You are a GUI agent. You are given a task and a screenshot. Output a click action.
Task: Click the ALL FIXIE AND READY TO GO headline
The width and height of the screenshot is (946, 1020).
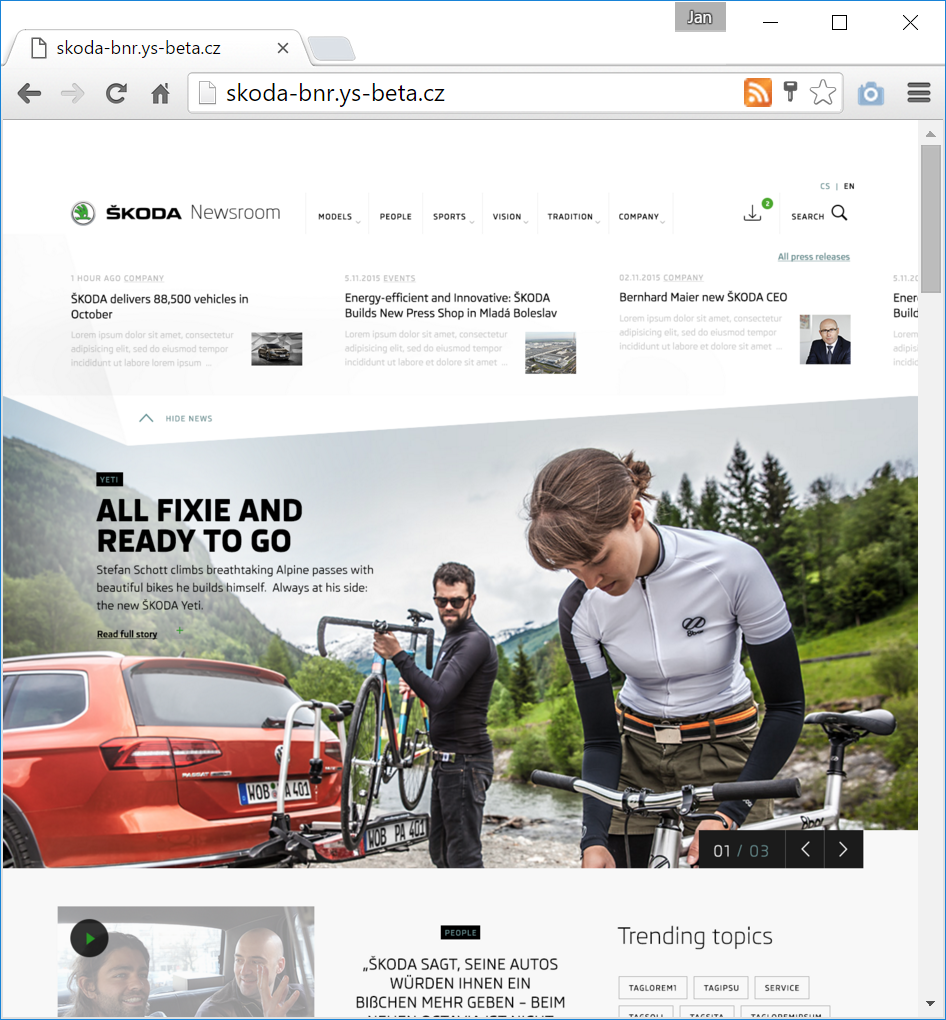pos(199,526)
